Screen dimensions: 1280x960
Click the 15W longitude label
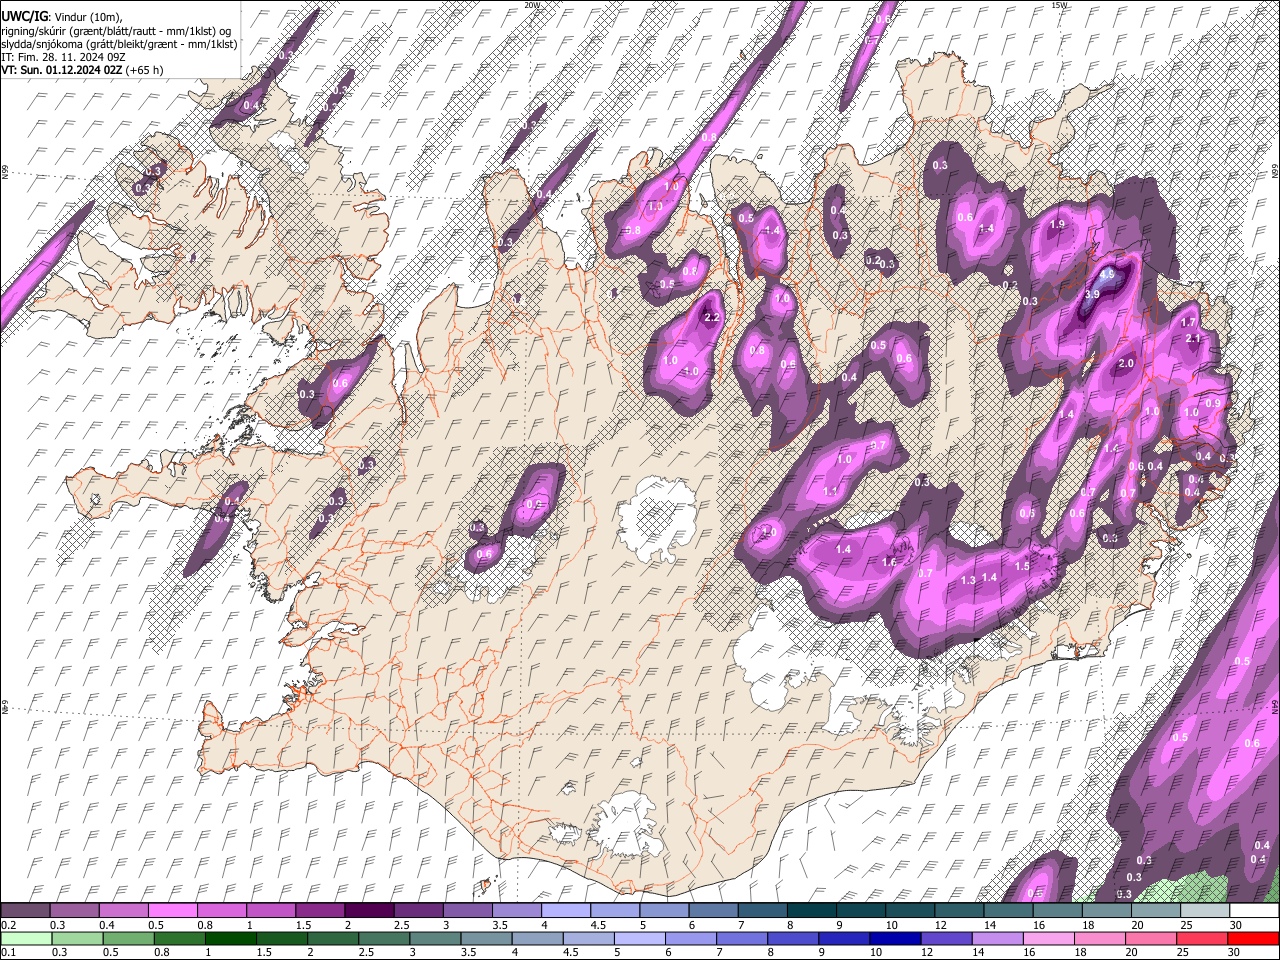point(1059,5)
